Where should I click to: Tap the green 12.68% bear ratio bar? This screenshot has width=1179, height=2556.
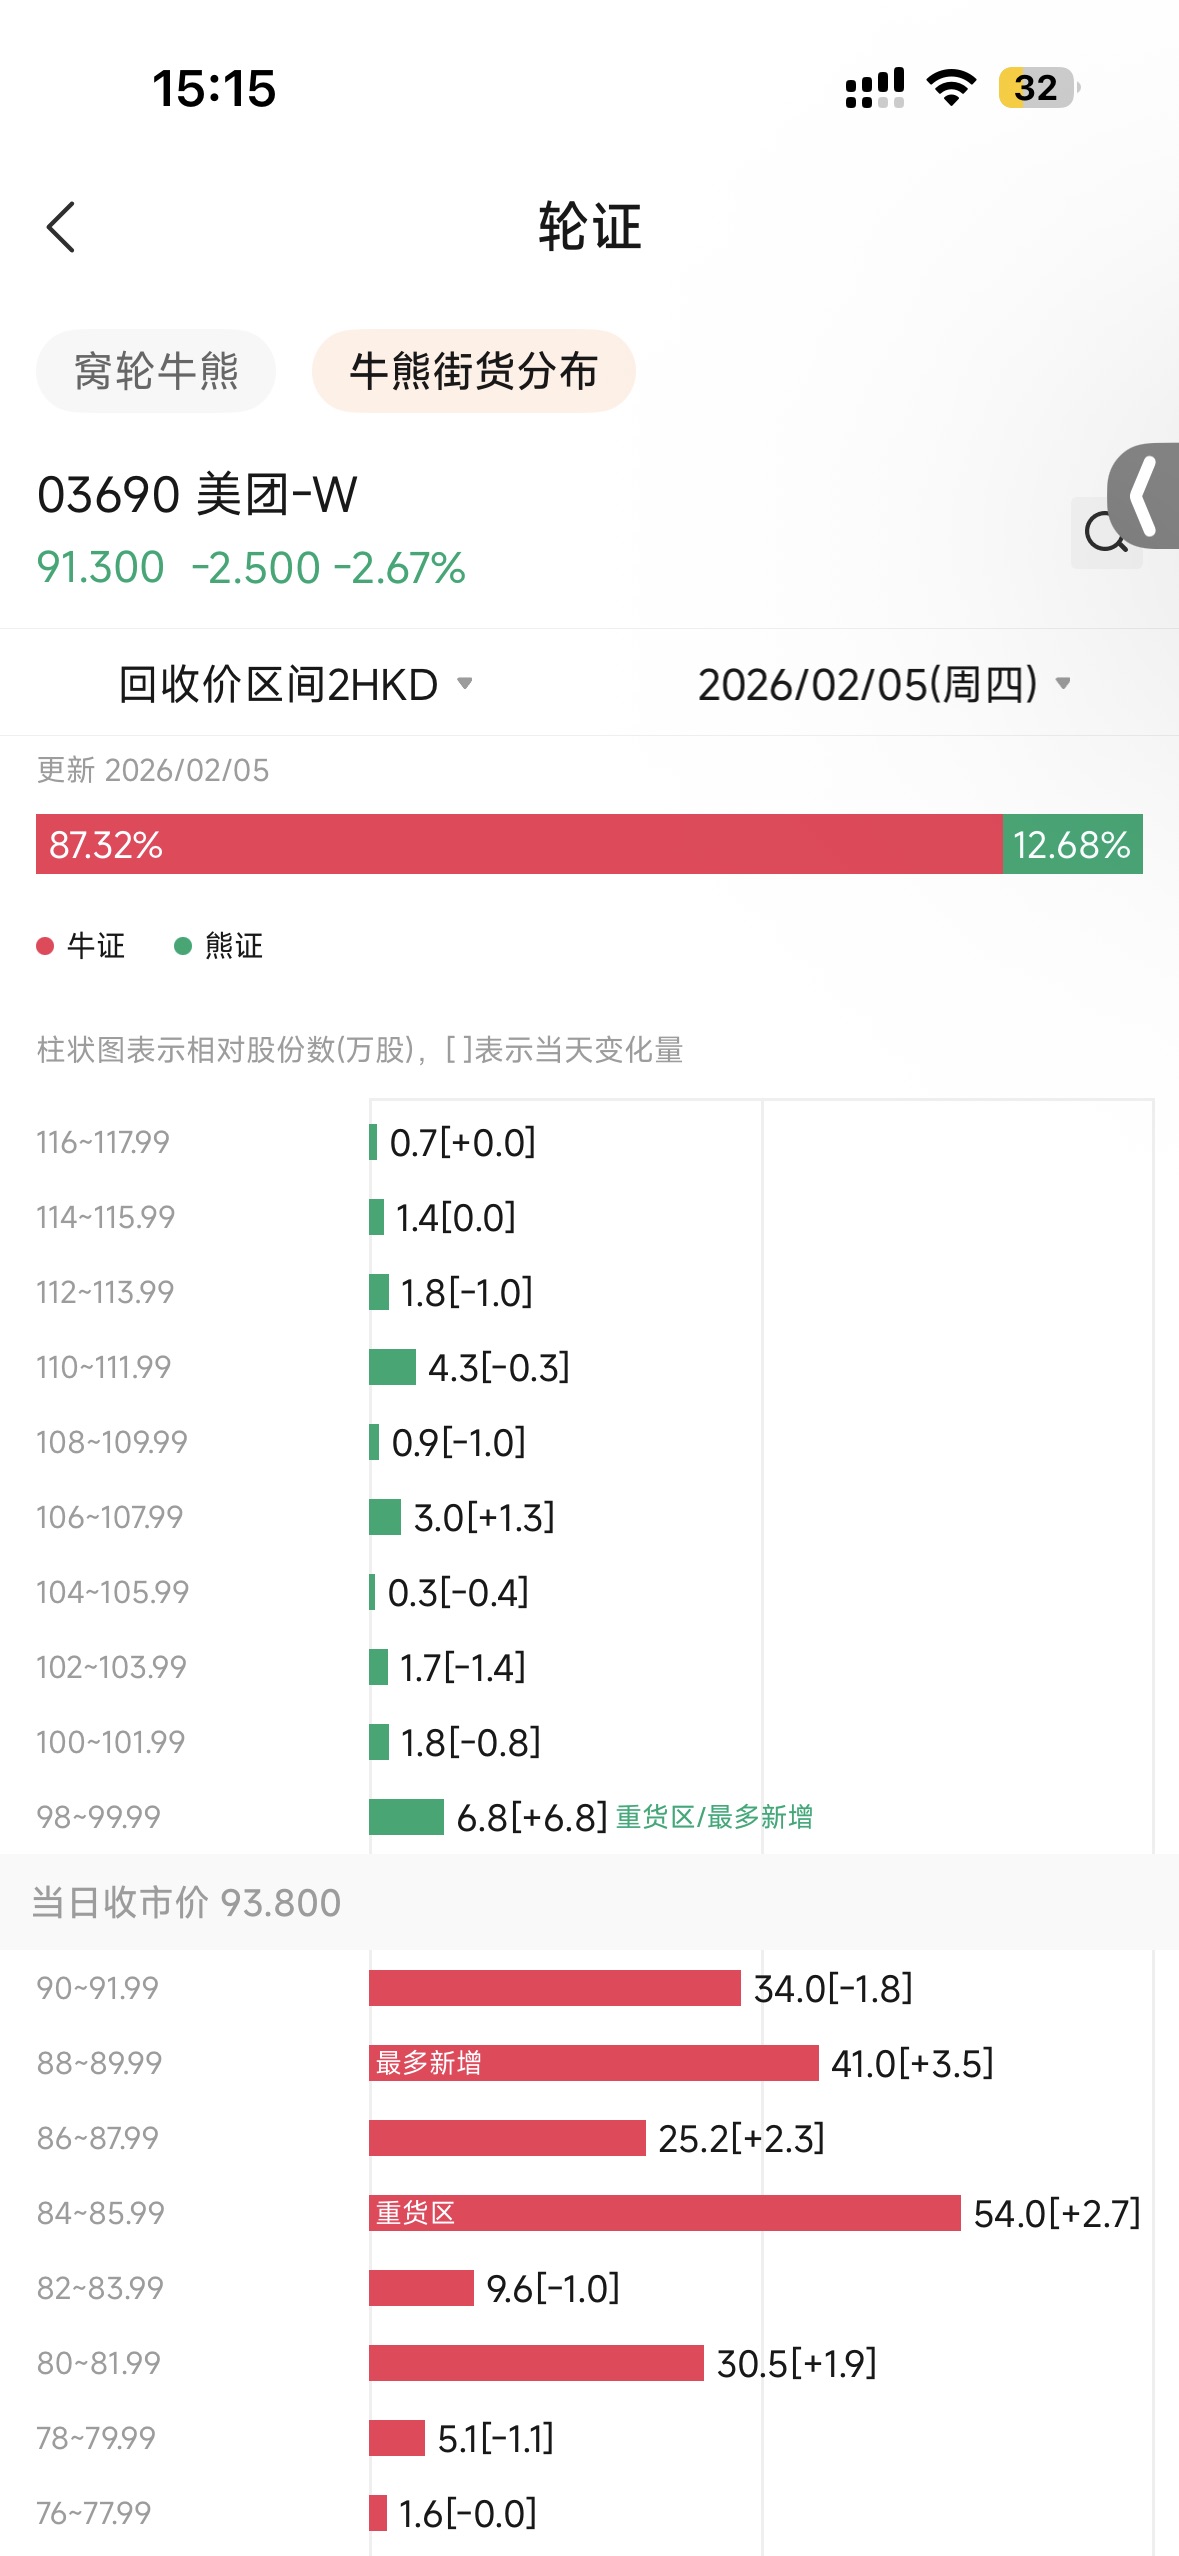click(1072, 844)
